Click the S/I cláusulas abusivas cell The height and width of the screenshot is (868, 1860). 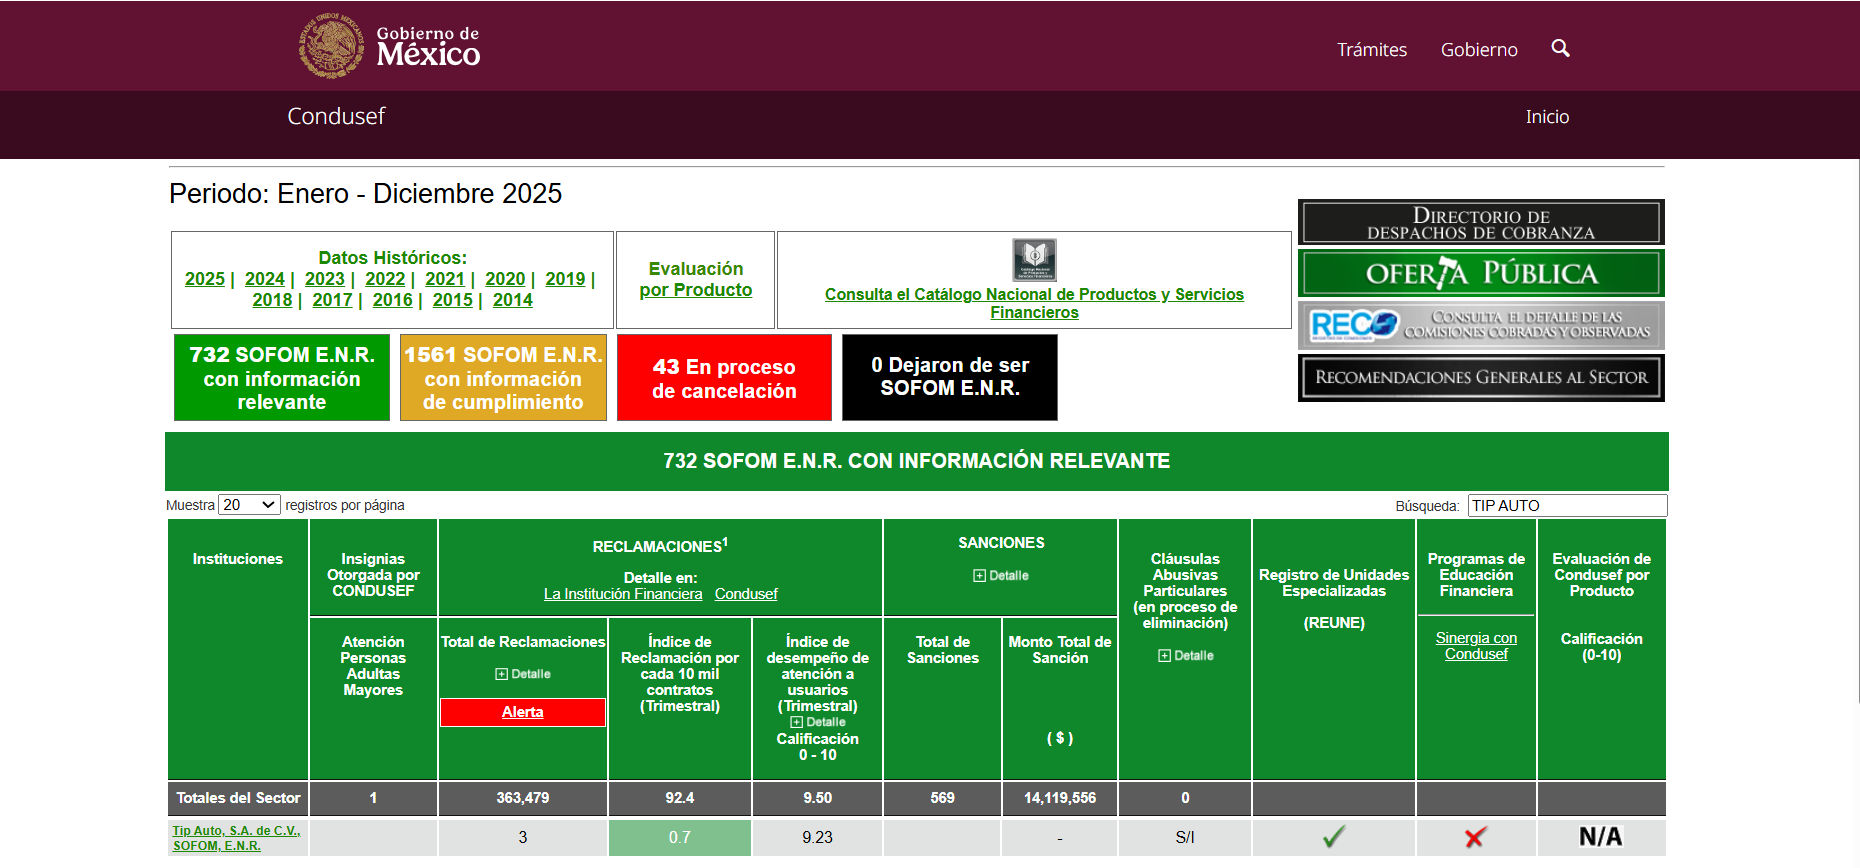pos(1185,838)
